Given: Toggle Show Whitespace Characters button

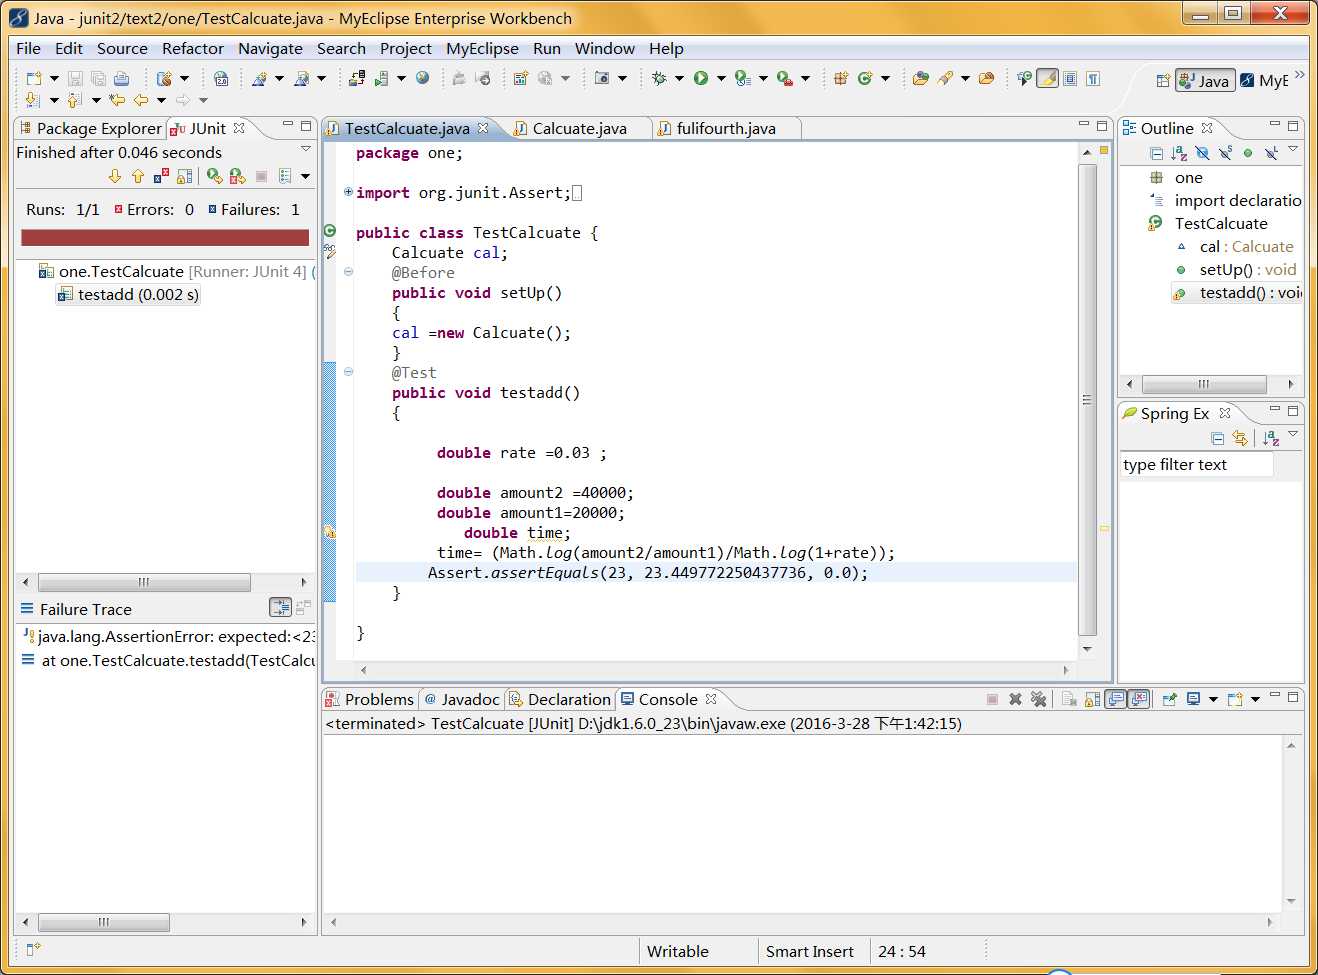Looking at the screenshot, I should (1093, 78).
